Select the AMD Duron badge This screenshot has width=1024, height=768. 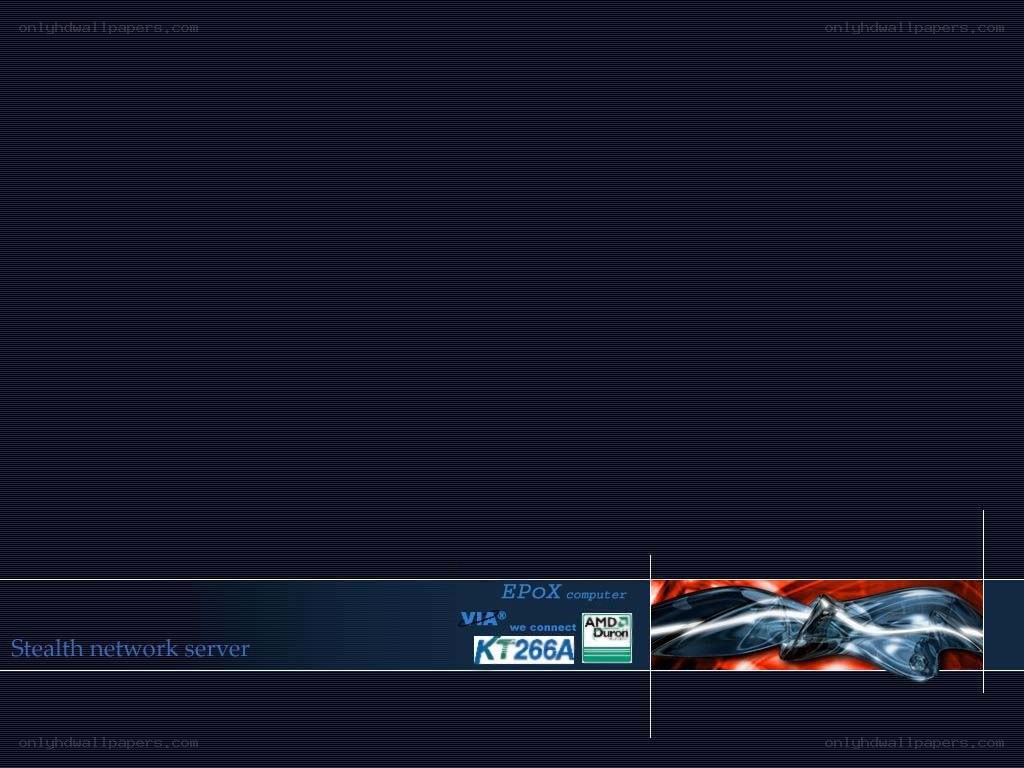(607, 638)
